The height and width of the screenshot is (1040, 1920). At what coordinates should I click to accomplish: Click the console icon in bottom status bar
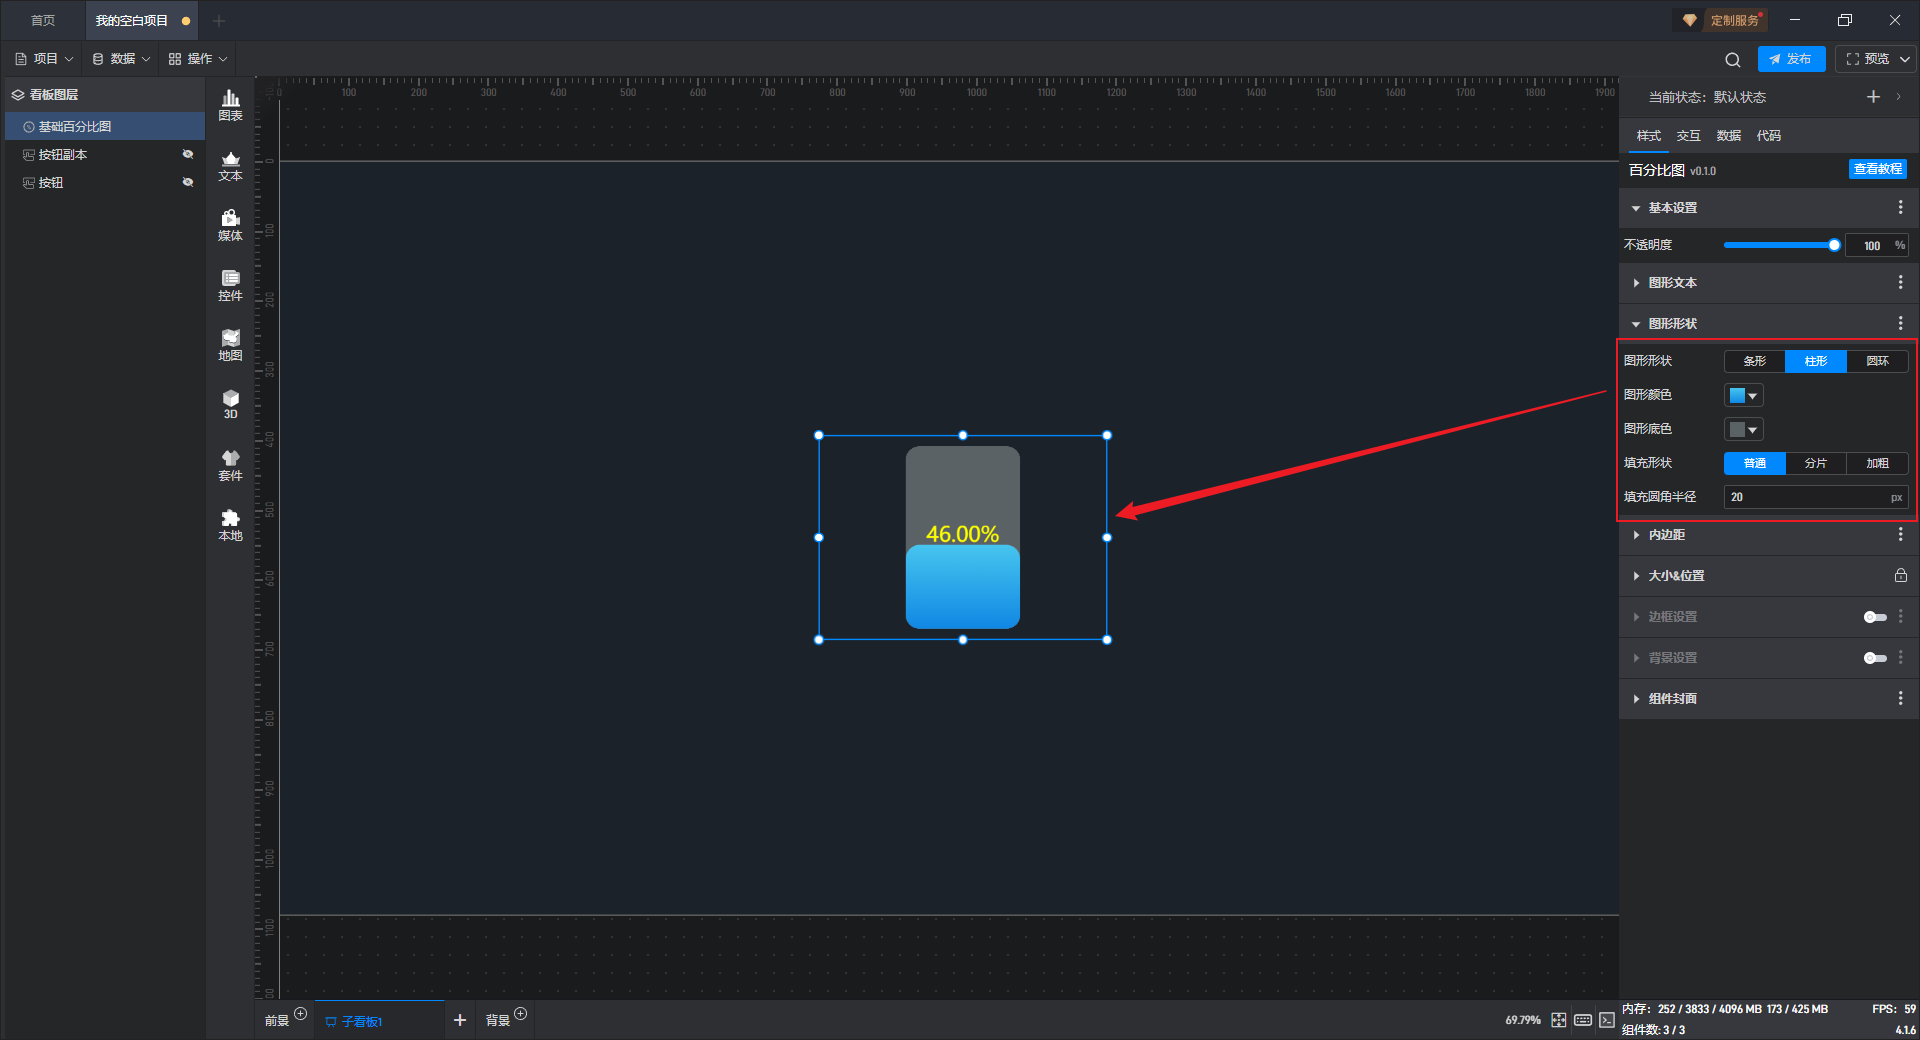(1606, 1020)
